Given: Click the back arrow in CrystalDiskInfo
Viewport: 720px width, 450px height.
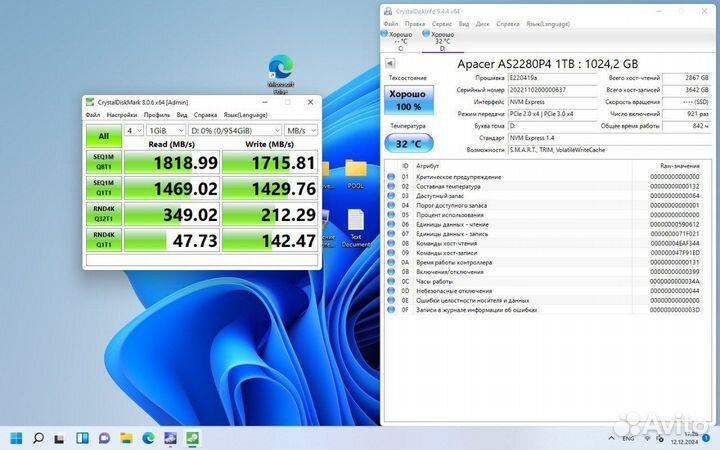Looking at the screenshot, I should click(x=390, y=63).
